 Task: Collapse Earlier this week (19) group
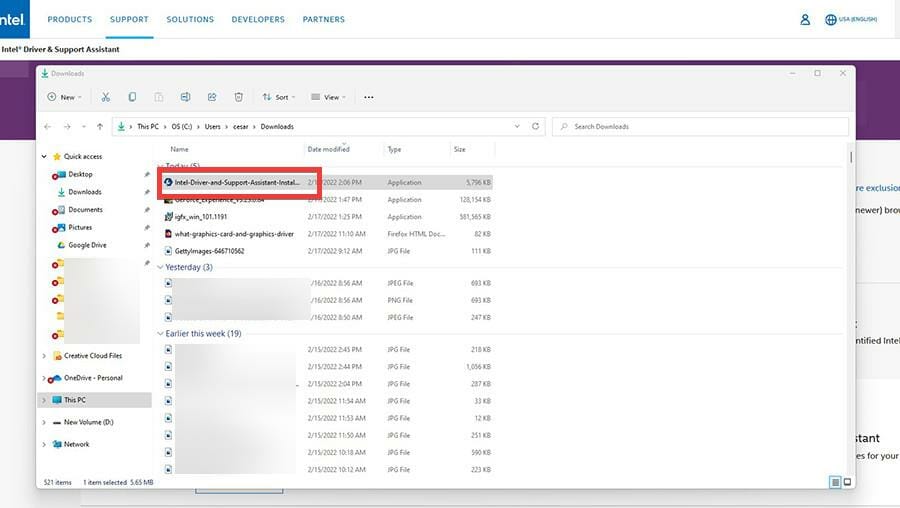[160, 334]
